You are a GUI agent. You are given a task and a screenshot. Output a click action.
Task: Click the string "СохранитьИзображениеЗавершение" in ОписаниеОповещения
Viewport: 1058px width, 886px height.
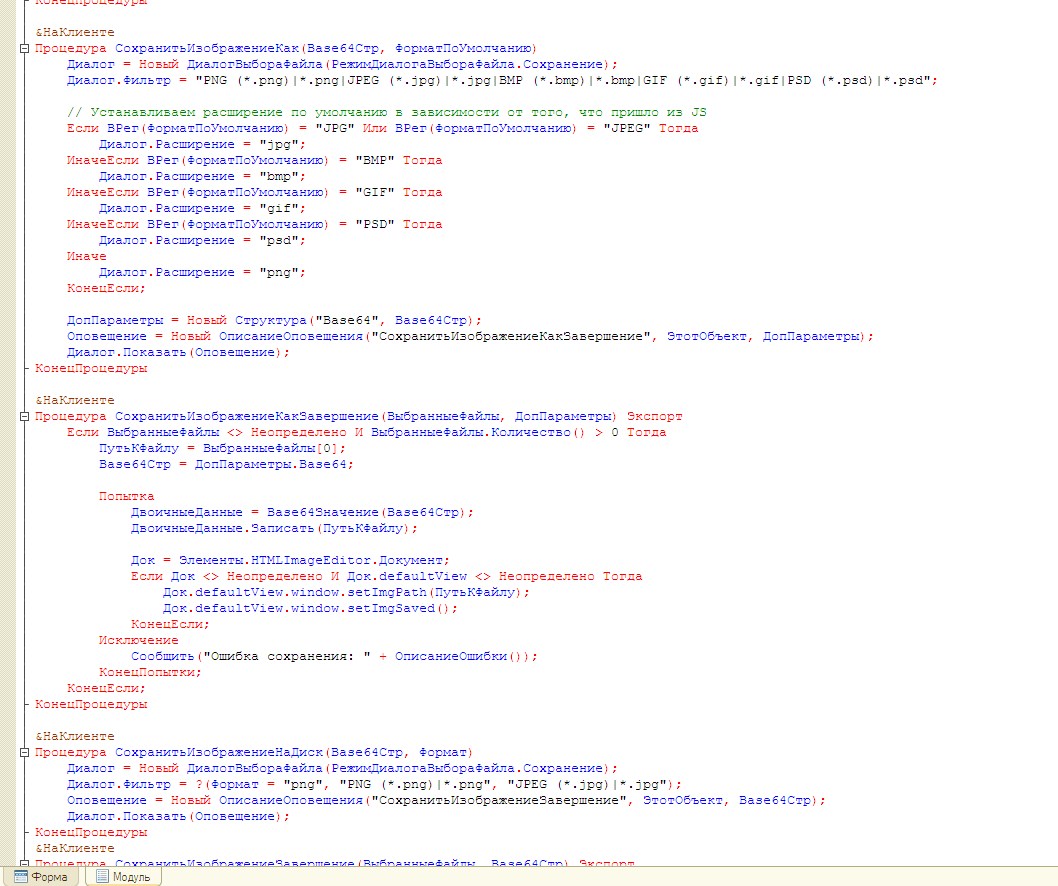(499, 801)
